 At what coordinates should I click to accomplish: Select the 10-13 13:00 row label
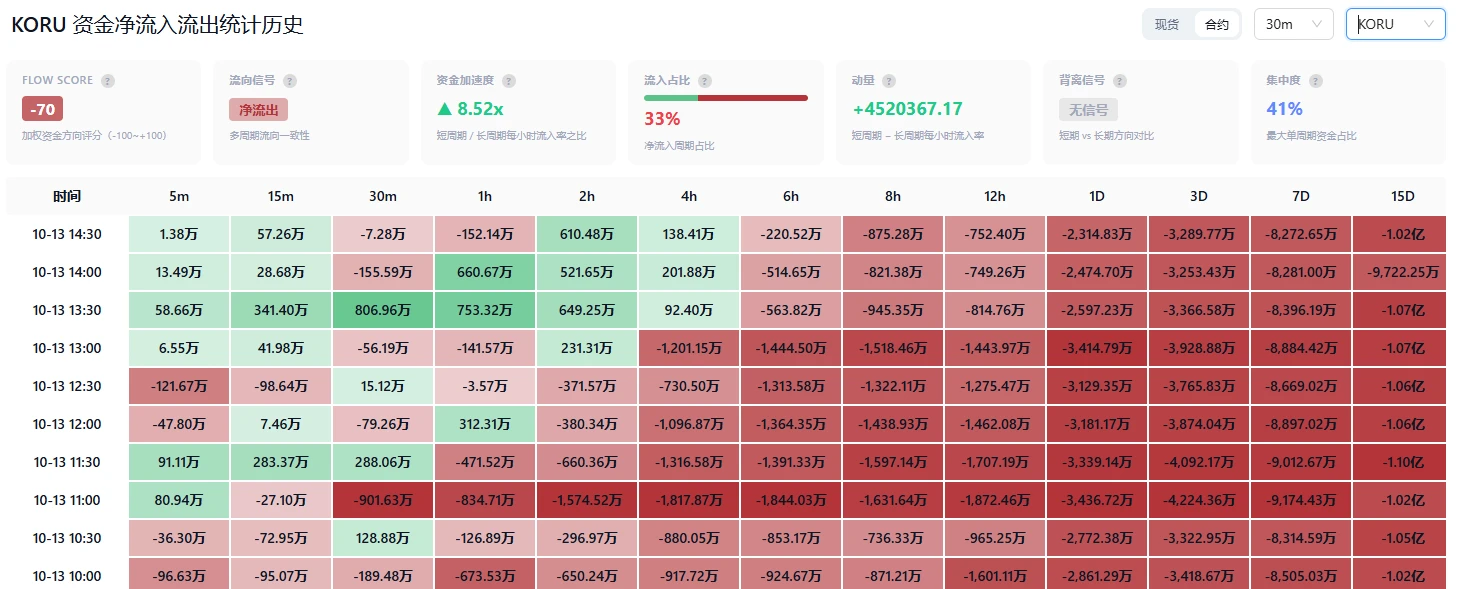(x=67, y=348)
